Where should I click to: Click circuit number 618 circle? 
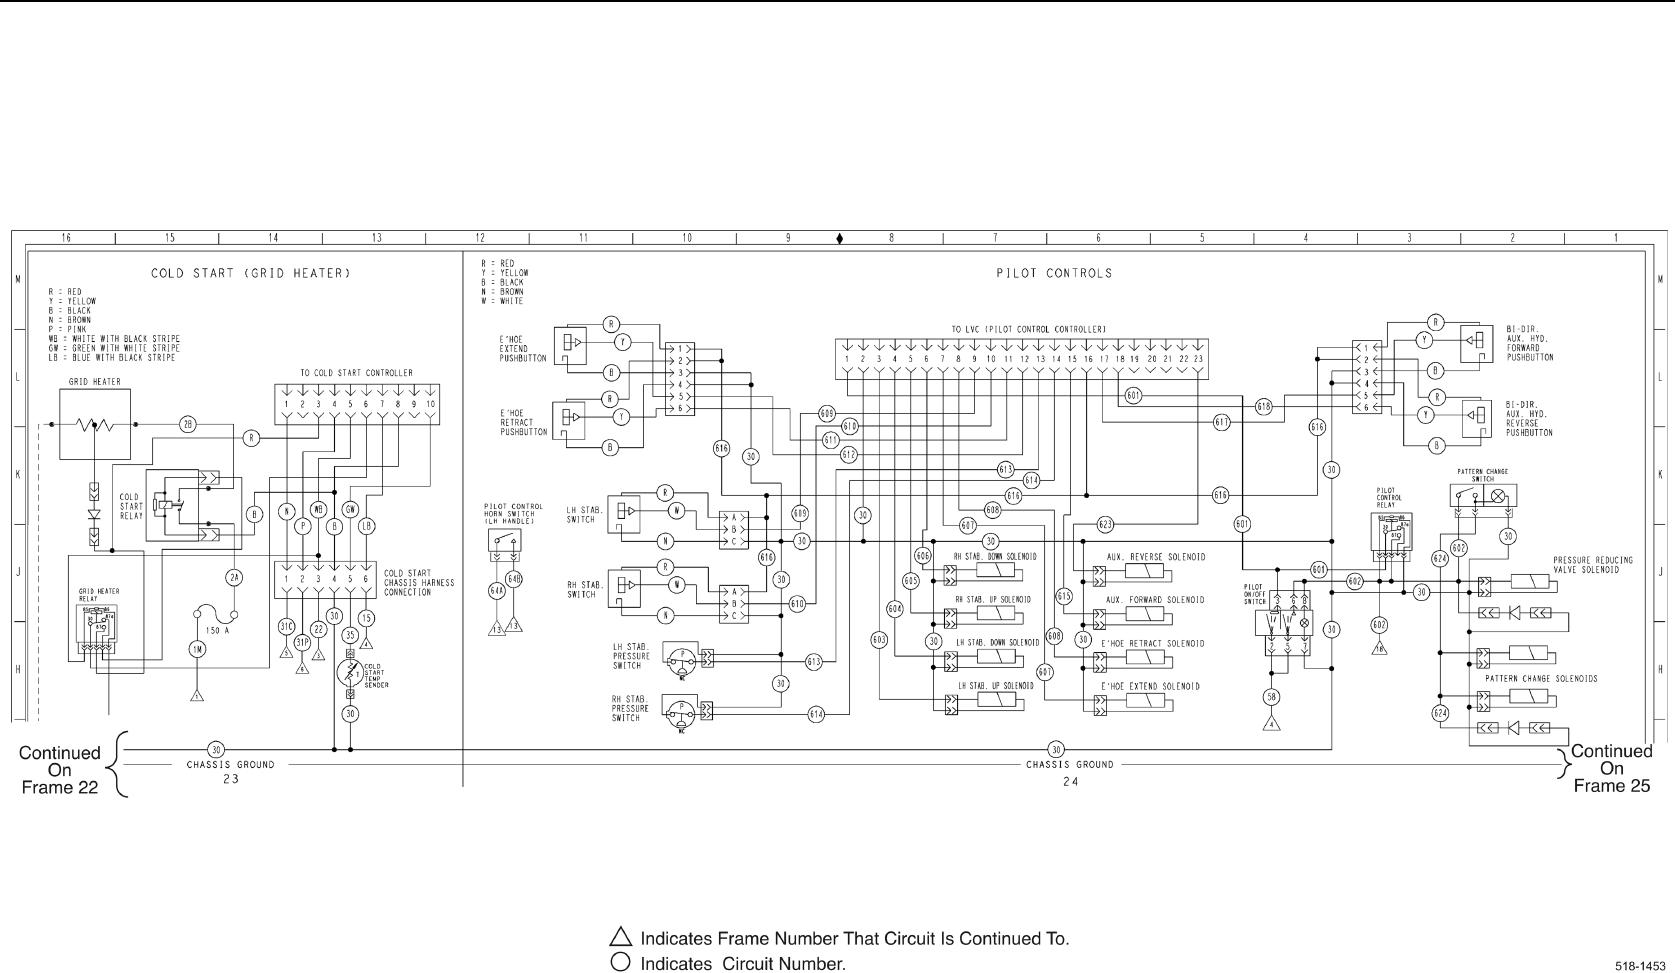[1263, 407]
